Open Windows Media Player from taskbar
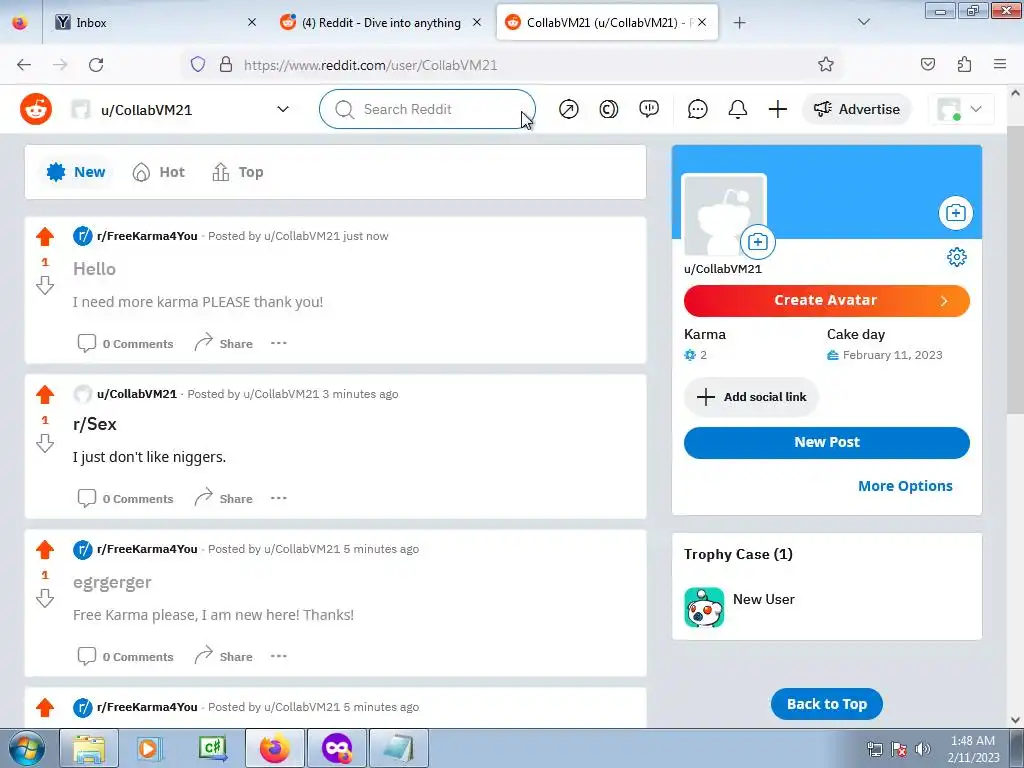This screenshot has width=1024, height=768. pos(148,748)
